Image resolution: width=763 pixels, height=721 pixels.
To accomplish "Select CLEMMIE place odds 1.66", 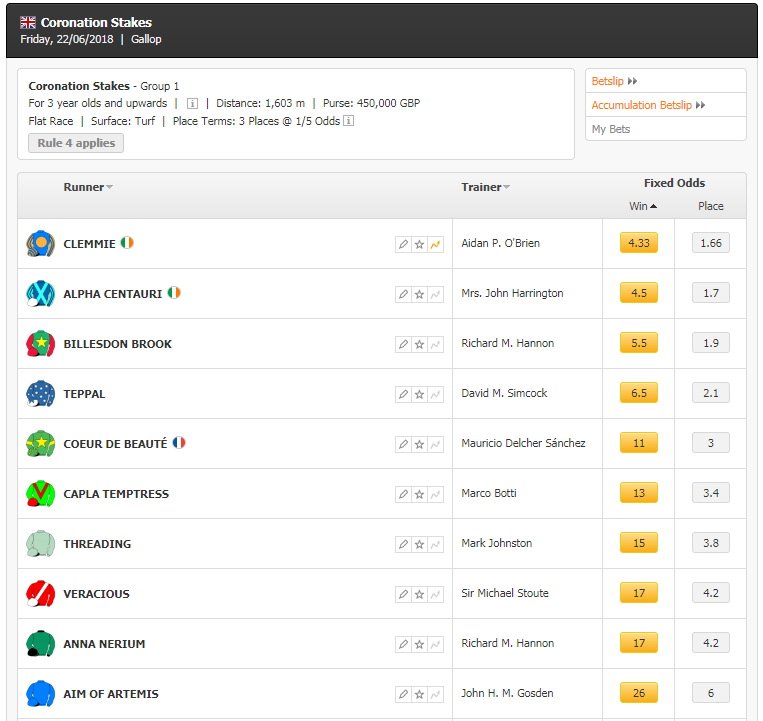I will point(711,243).
